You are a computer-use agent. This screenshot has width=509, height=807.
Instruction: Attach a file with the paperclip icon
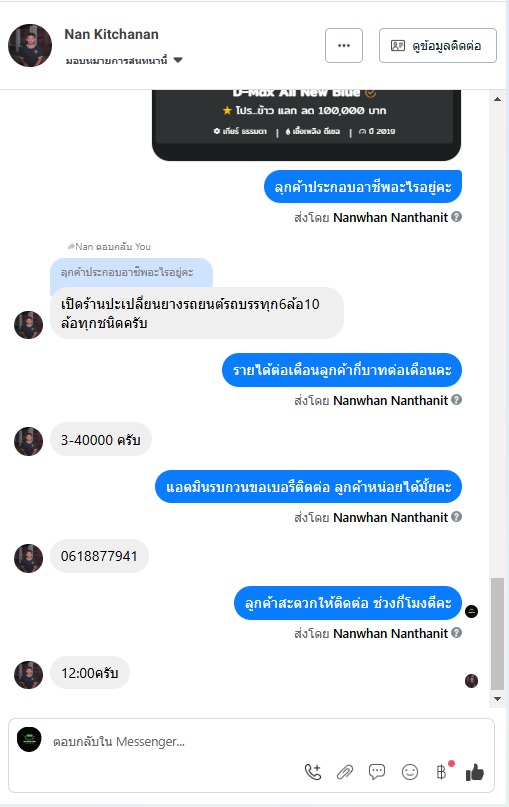click(x=345, y=772)
